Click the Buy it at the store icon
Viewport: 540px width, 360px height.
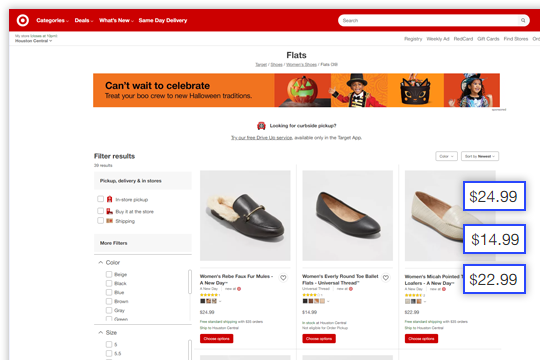coord(110,211)
